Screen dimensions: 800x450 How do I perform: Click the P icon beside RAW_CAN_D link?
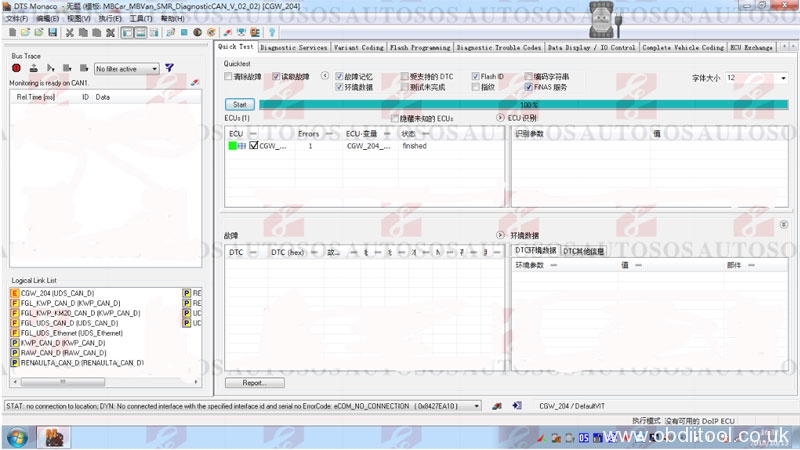pyautogui.click(x=15, y=353)
